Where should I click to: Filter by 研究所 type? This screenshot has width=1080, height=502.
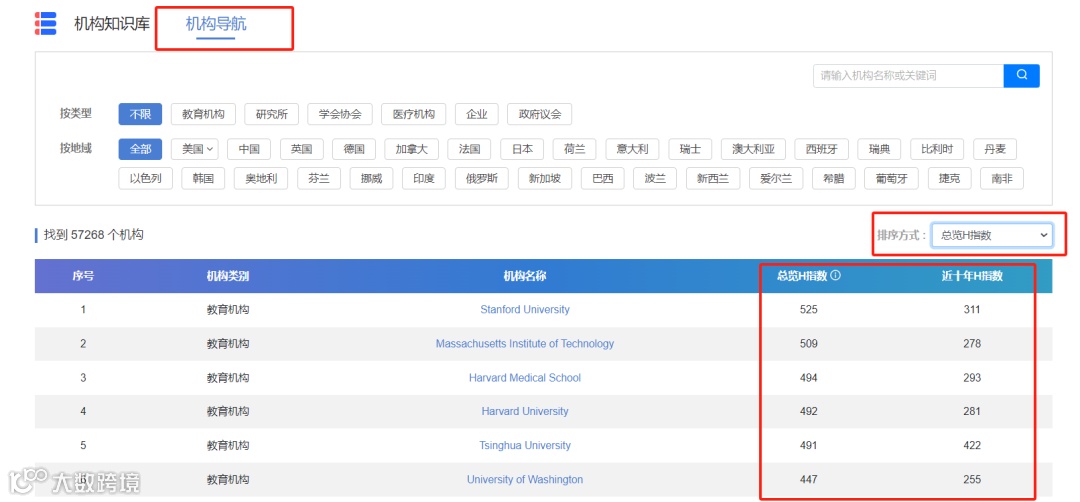click(271, 114)
